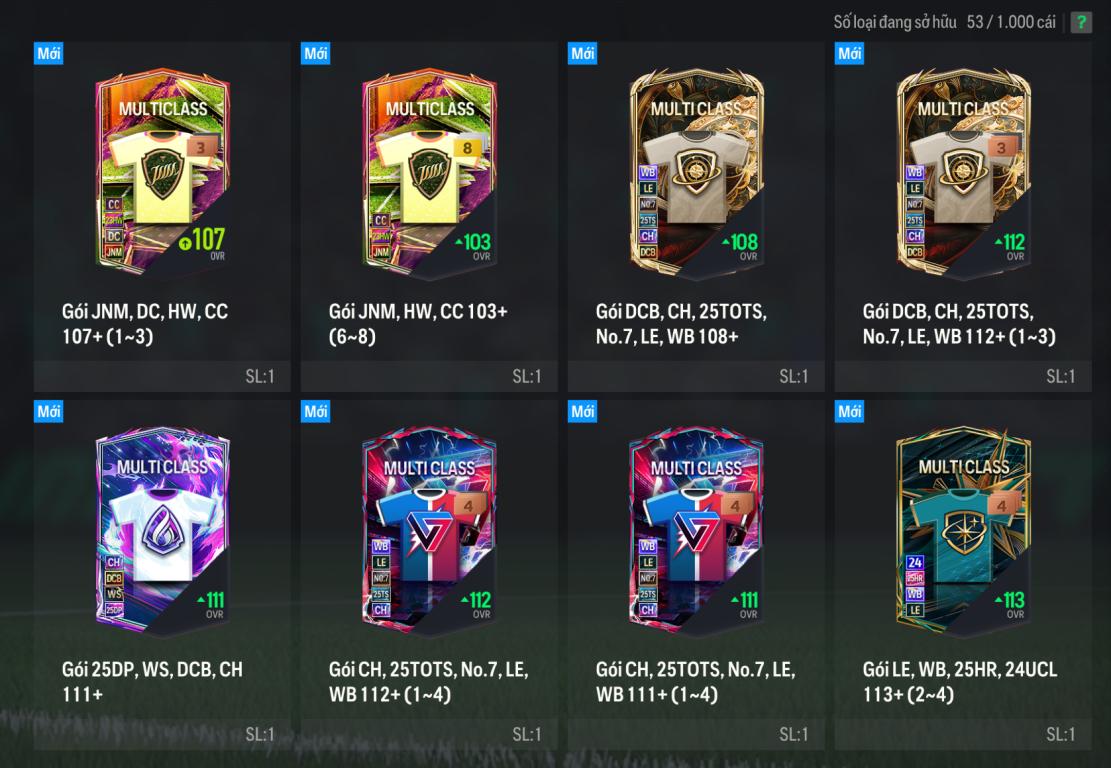Screen dimensions: 1111x768
Task: Click the shield crest on the 107 pack shirt
Action: click(163, 172)
